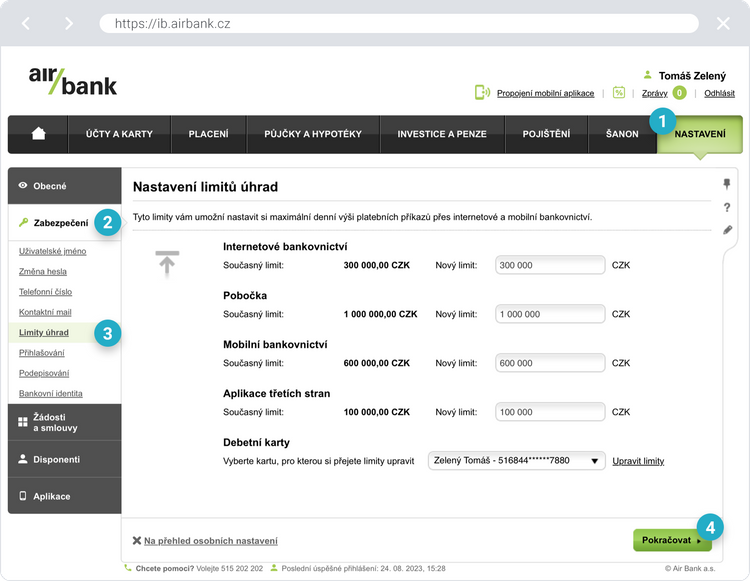Click the Upravit limity link

(638, 461)
